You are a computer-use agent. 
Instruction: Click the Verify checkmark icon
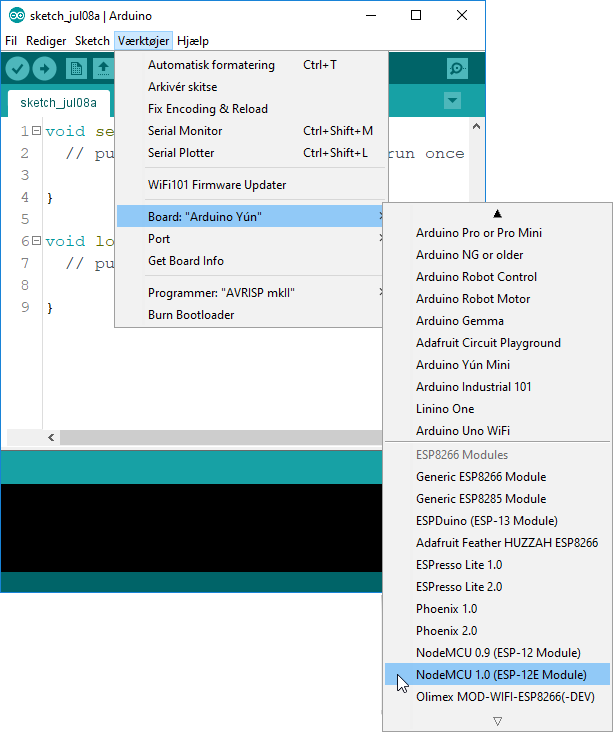pyautogui.click(x=18, y=68)
